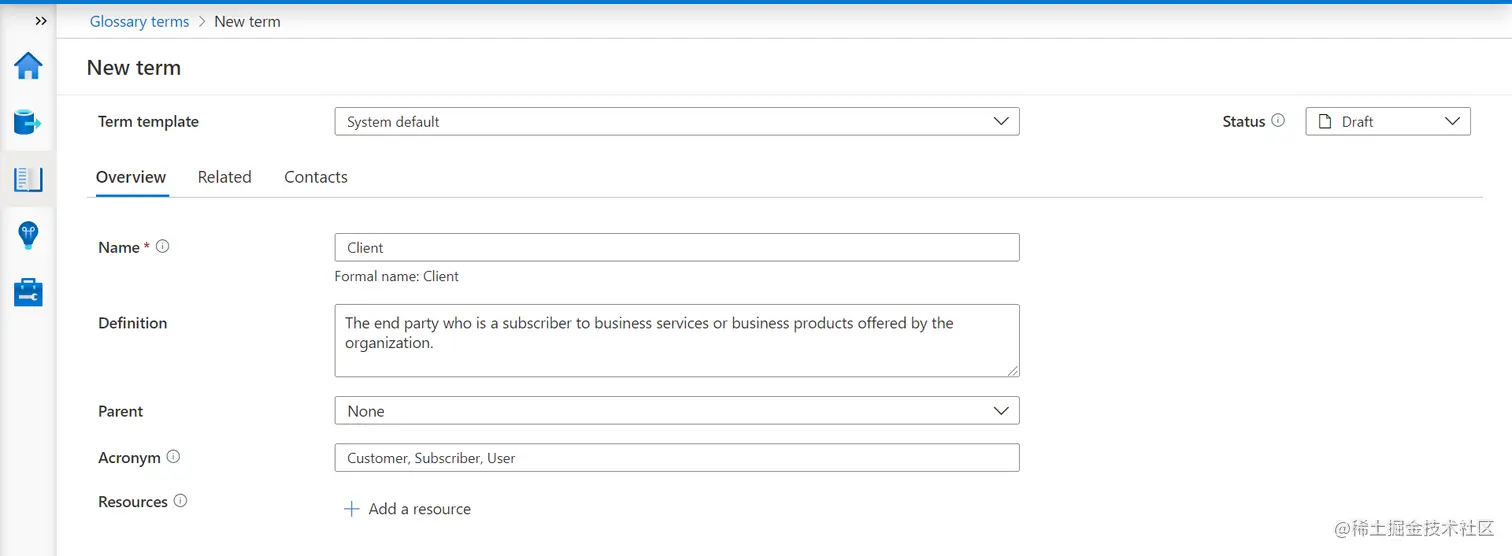Viewport: 1512px width, 556px height.
Task: Open the Home icon in sidebar
Action: 28,66
